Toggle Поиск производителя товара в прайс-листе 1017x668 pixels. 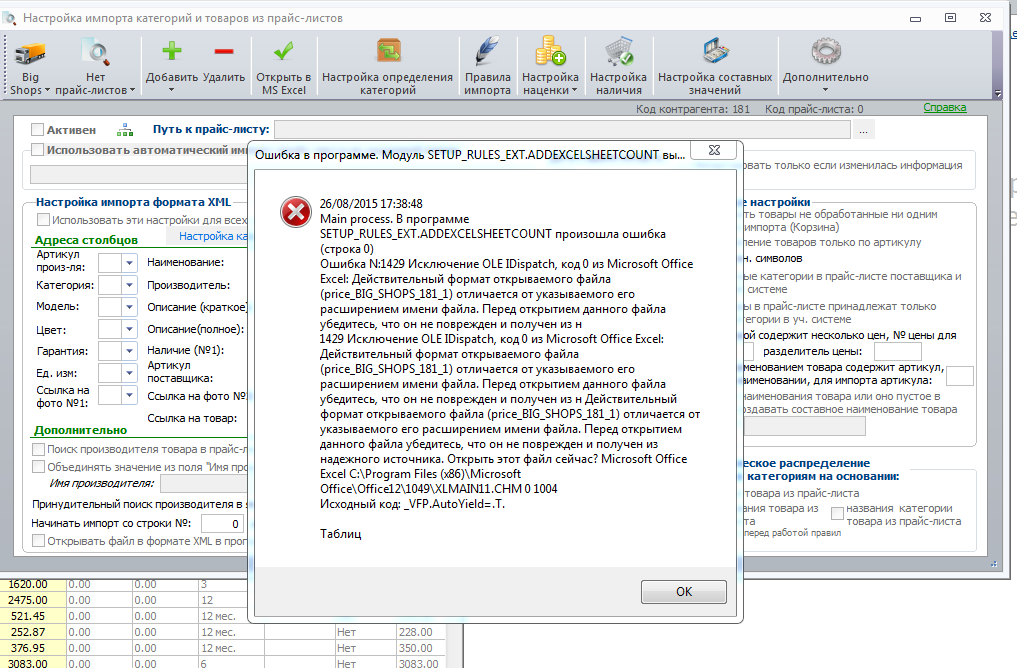[x=38, y=449]
